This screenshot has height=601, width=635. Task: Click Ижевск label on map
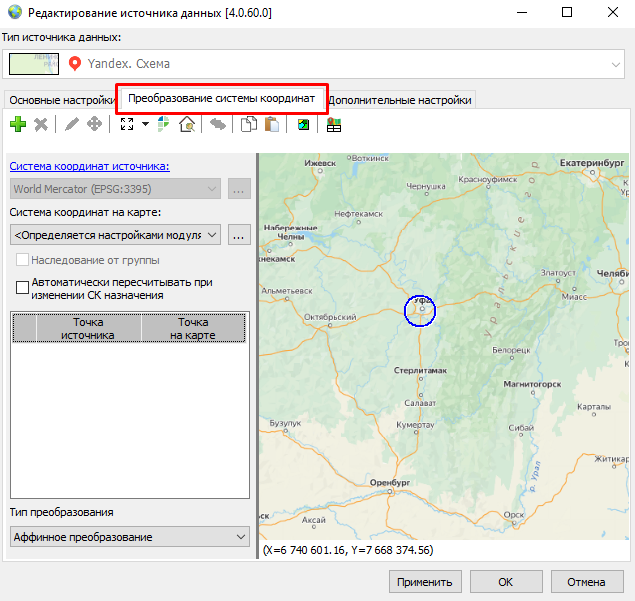320,163
